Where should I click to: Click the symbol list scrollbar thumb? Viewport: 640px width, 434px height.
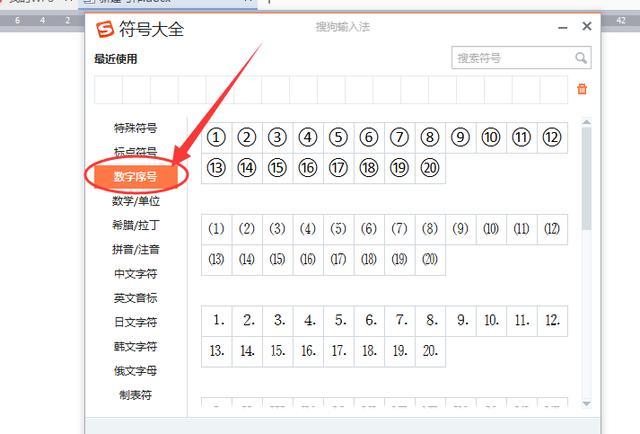tap(586, 179)
